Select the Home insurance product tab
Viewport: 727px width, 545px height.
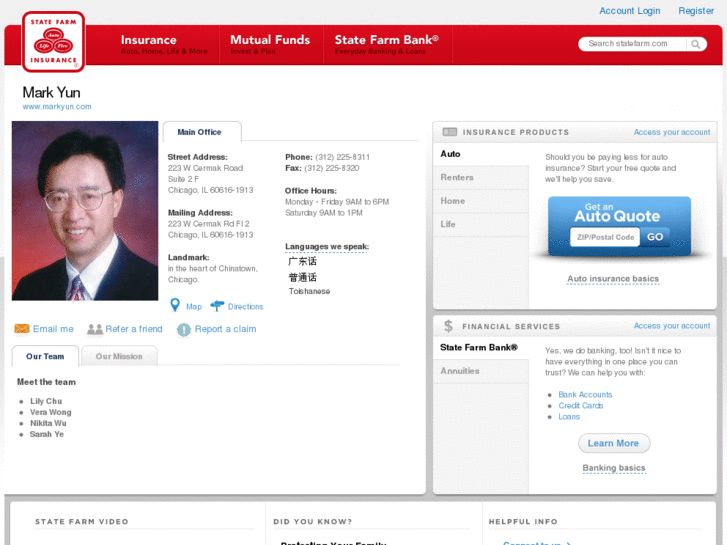click(481, 201)
